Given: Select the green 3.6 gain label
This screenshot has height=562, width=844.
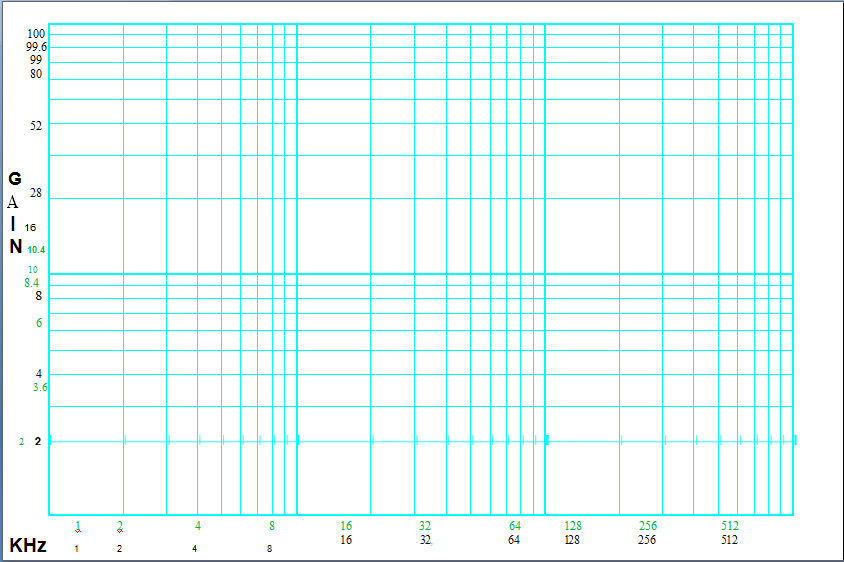Looking at the screenshot, I should 40,387.
